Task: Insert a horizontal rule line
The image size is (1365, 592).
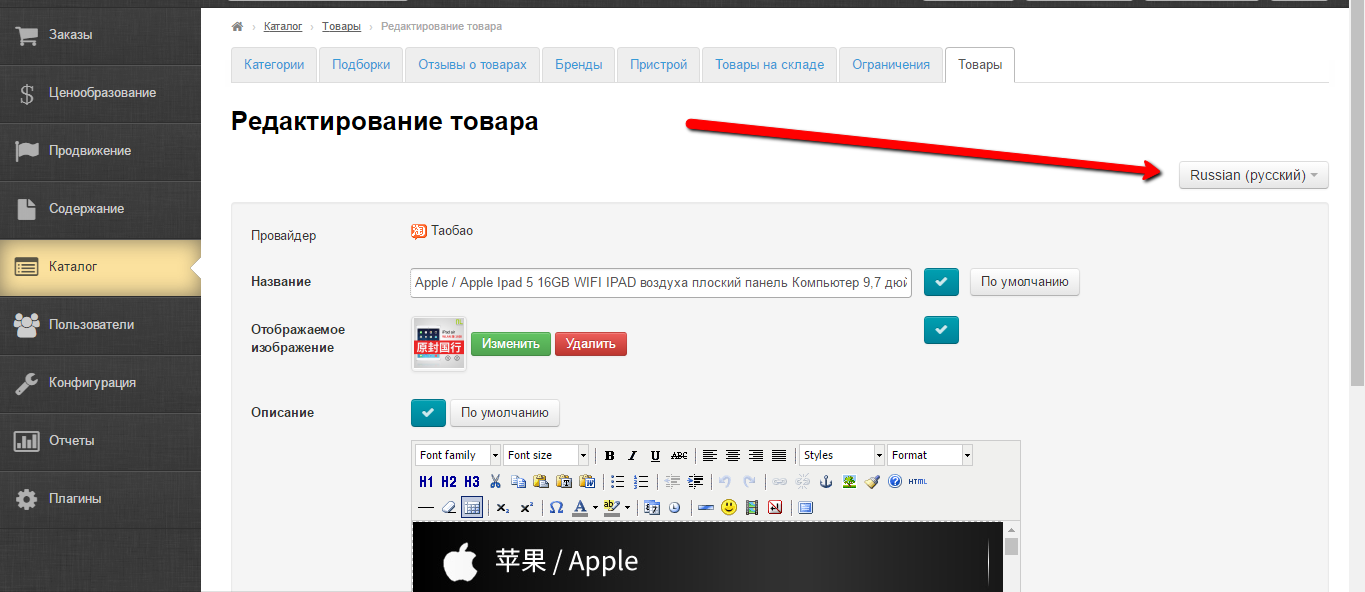Action: tap(426, 507)
